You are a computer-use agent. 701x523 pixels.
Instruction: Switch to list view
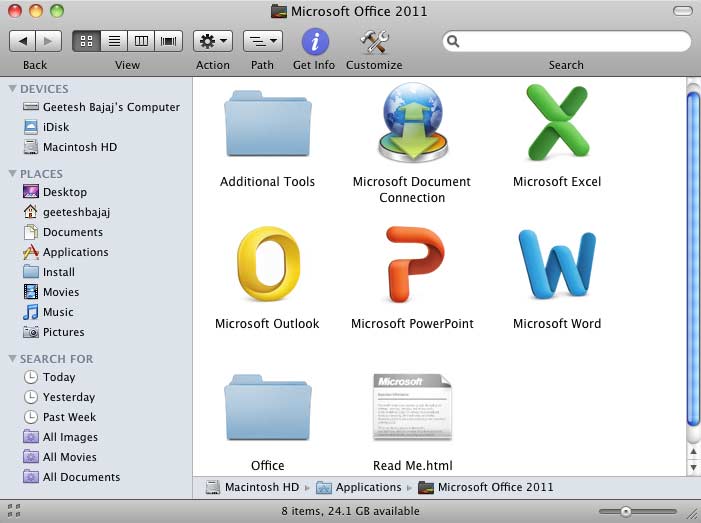(x=114, y=42)
